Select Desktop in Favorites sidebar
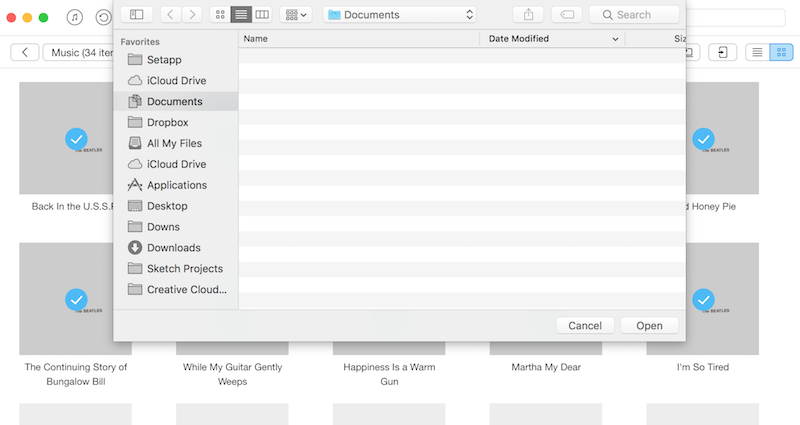Screen dimensions: 800x425 tap(176, 206)
